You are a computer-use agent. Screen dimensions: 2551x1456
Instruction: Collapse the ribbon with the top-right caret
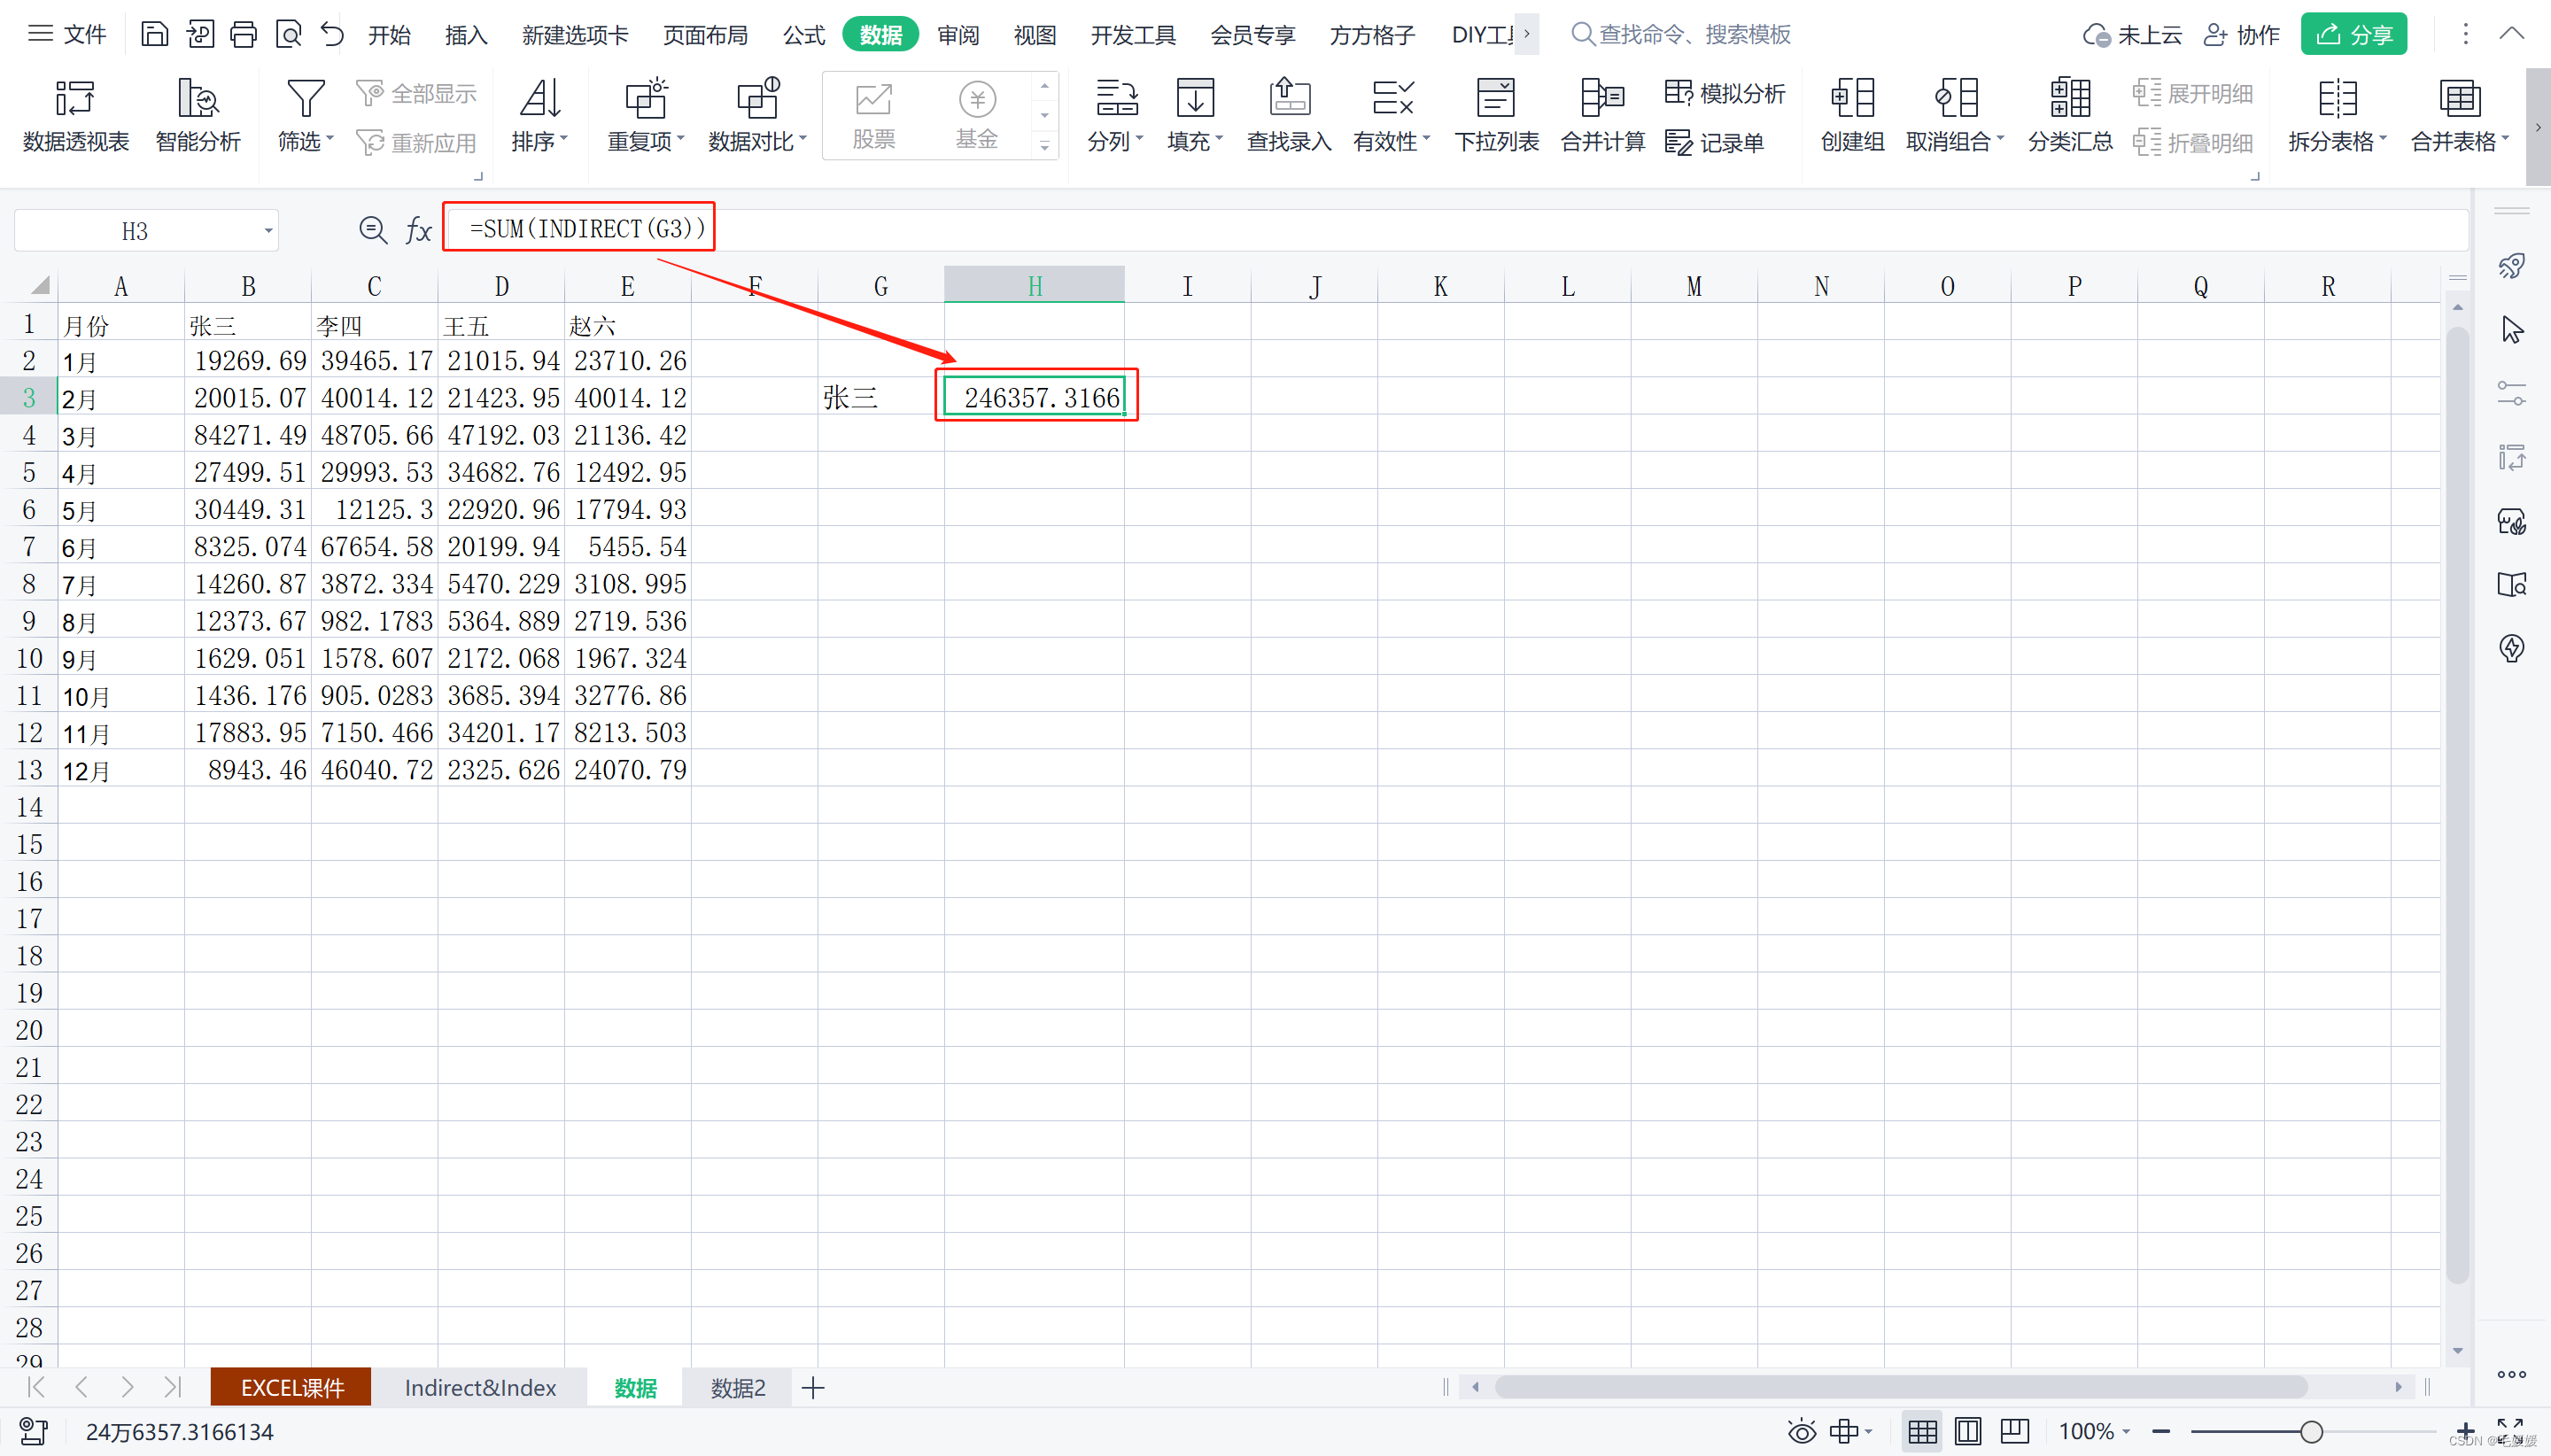(x=2511, y=33)
